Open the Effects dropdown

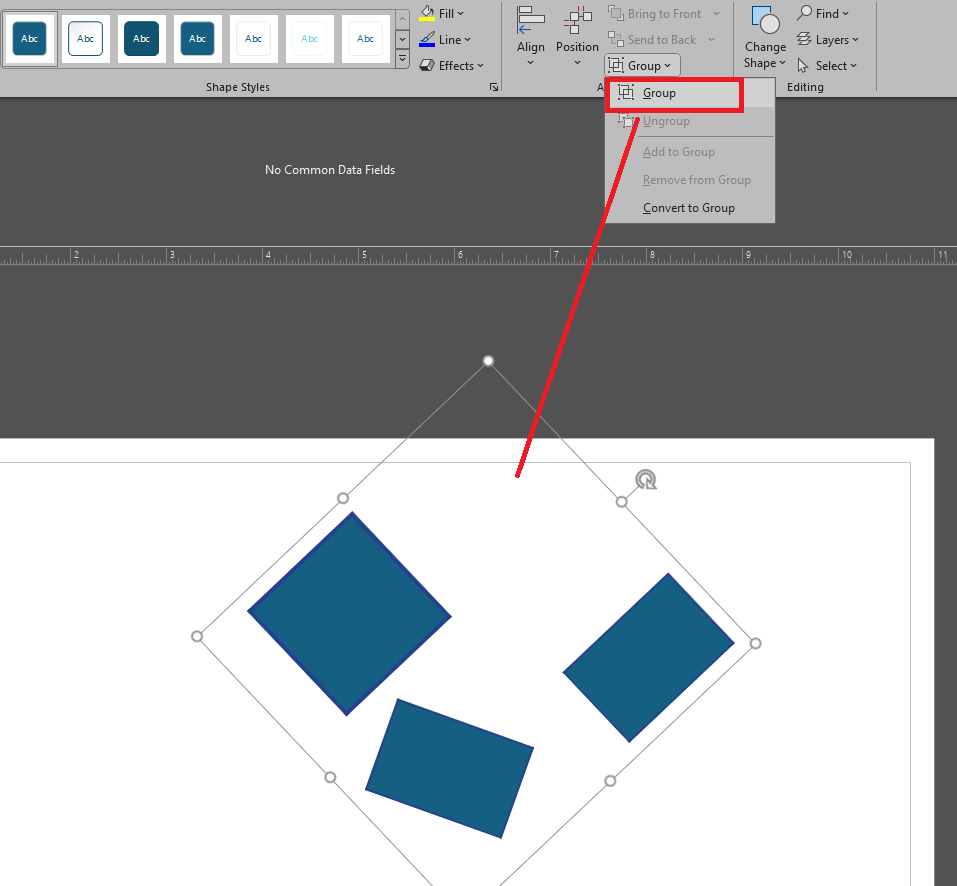(x=452, y=65)
